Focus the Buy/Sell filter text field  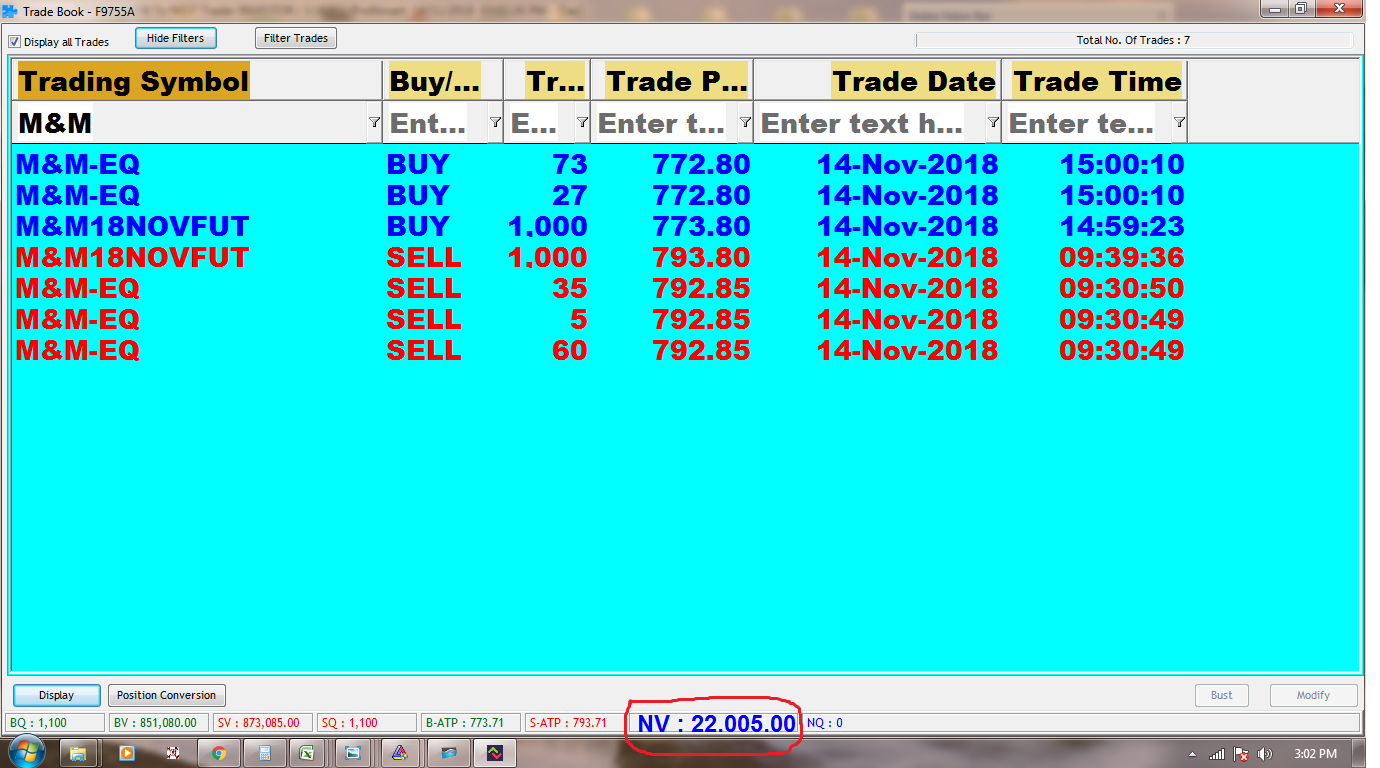click(x=436, y=122)
